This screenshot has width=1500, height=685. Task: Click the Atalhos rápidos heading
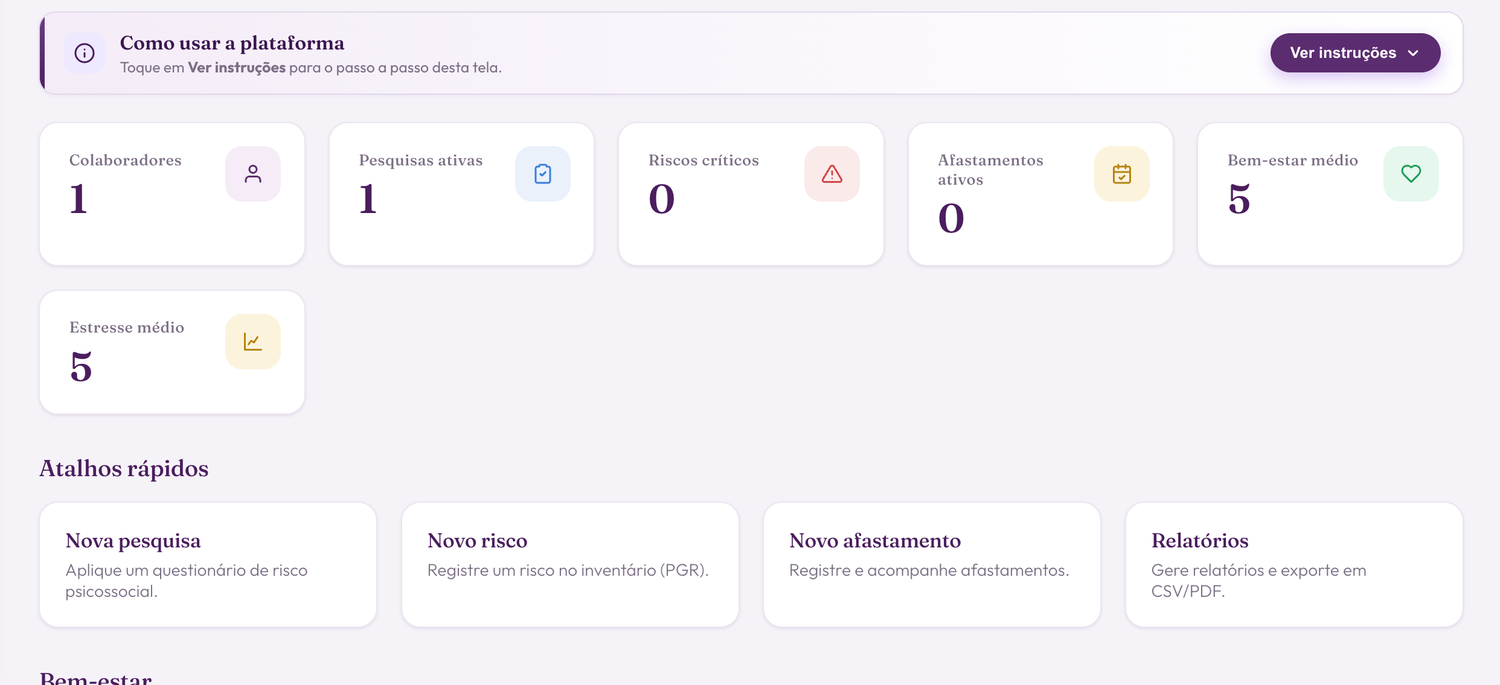pyautogui.click(x=124, y=469)
